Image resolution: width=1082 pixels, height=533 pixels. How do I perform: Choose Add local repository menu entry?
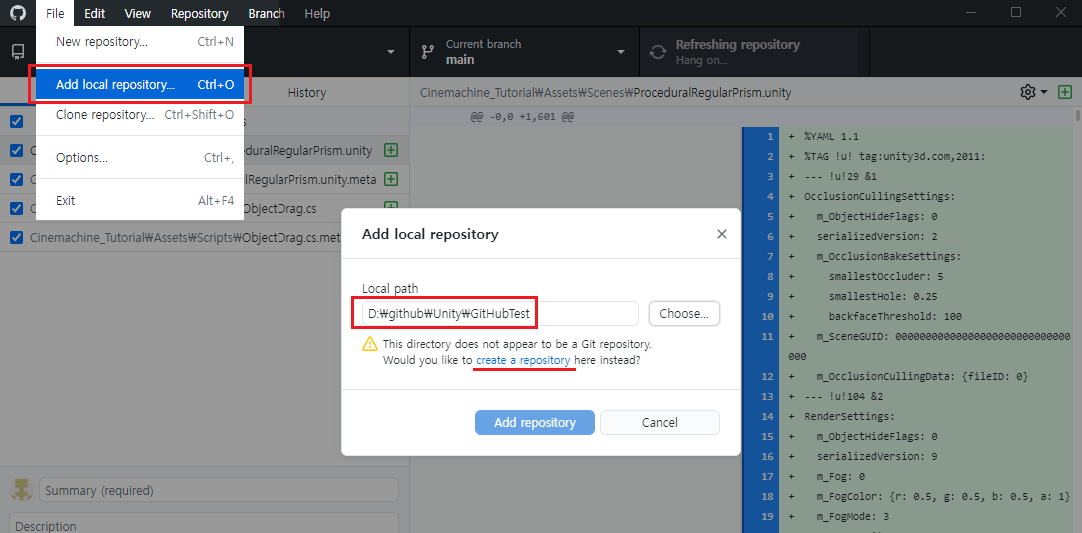140,85
